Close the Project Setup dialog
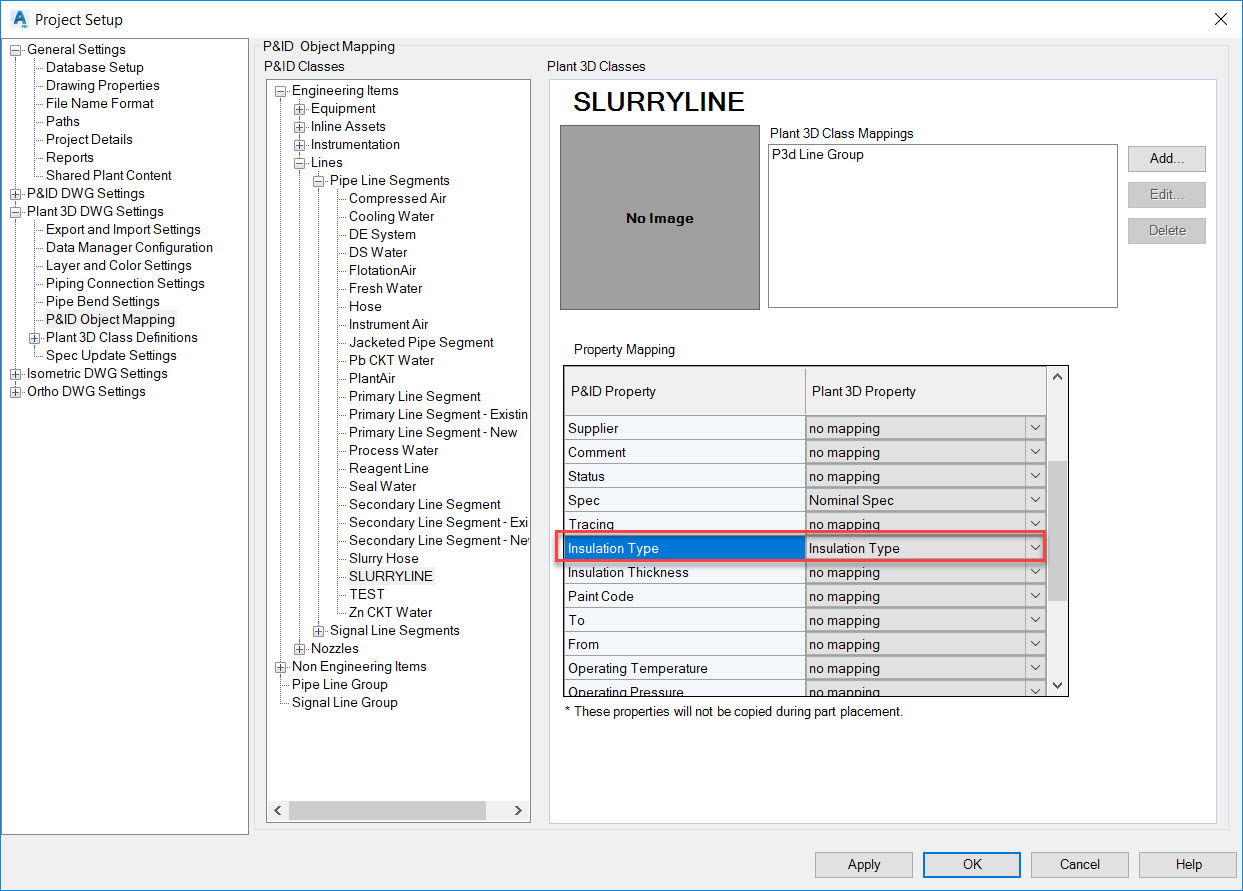The width and height of the screenshot is (1243, 891). pos(1220,19)
